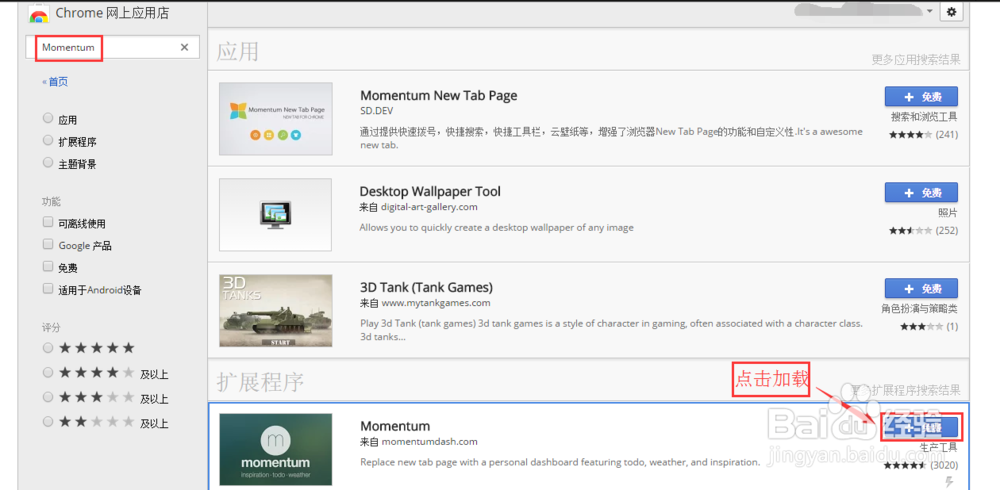
Task: Add Momentum New Tab Page with 免费 button
Action: pyautogui.click(x=921, y=96)
